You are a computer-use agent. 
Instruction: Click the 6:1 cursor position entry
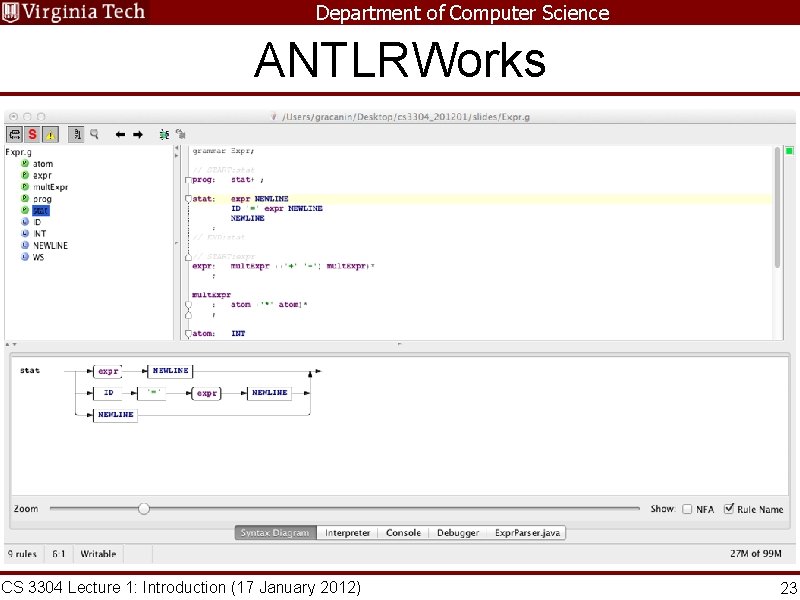pyautogui.click(x=59, y=554)
